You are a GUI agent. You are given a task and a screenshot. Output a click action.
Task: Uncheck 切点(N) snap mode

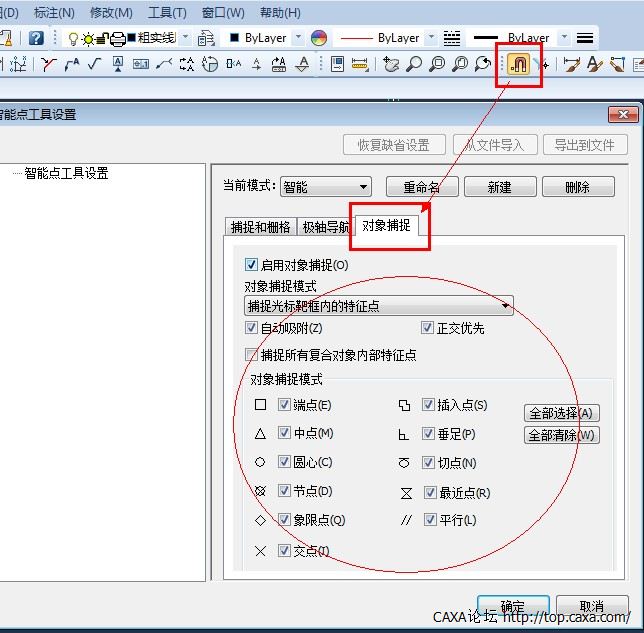(428, 462)
